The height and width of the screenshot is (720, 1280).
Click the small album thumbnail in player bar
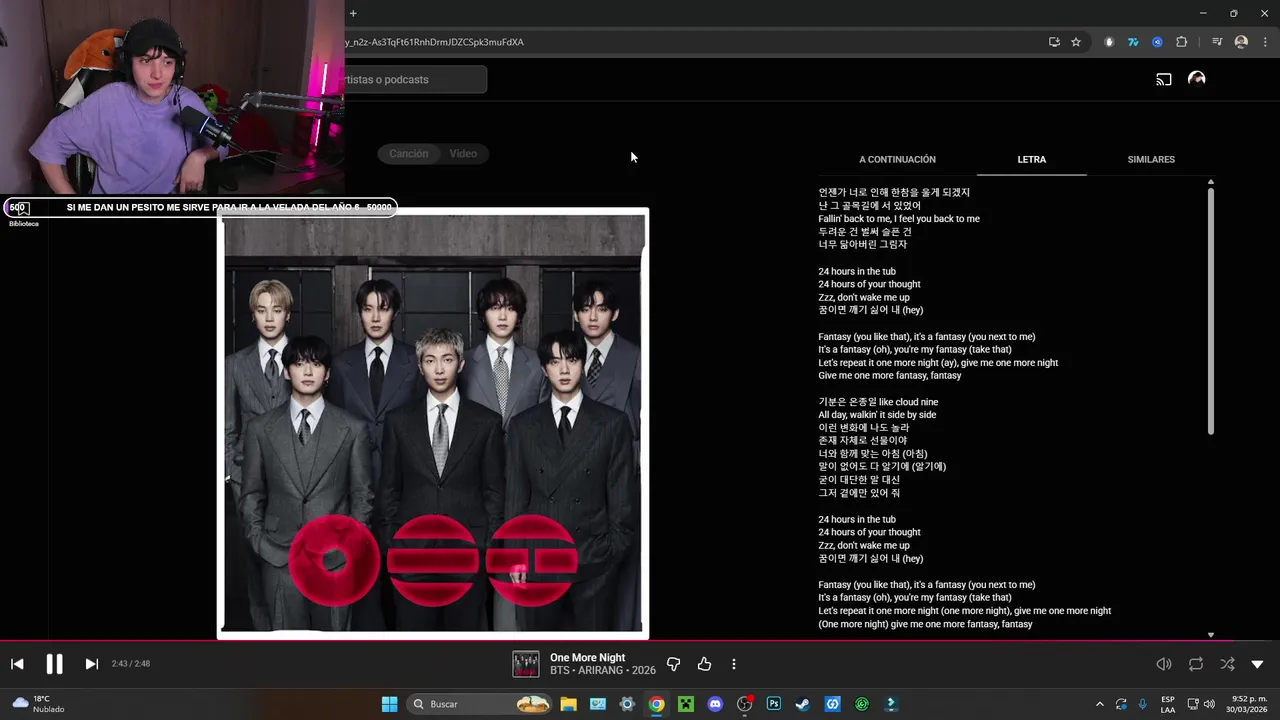point(526,664)
